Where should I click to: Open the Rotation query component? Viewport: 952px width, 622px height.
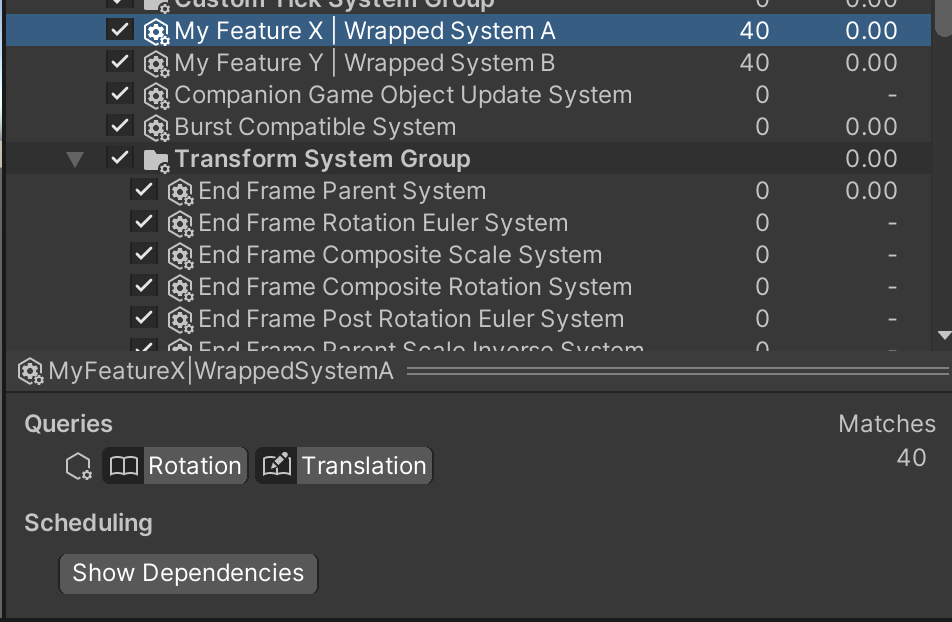pos(196,465)
